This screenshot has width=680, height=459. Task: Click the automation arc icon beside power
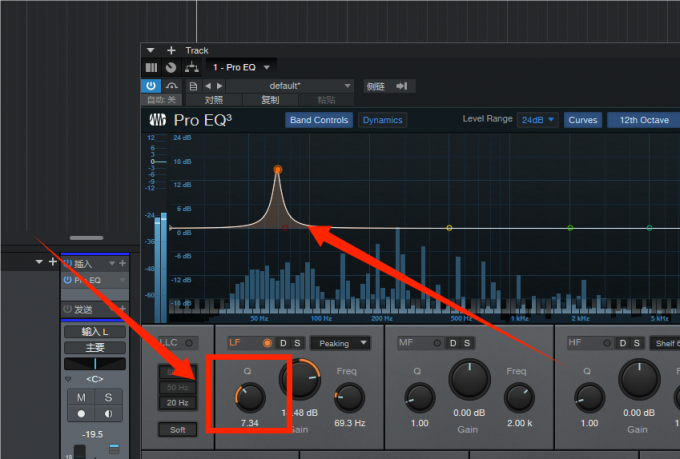point(172,86)
